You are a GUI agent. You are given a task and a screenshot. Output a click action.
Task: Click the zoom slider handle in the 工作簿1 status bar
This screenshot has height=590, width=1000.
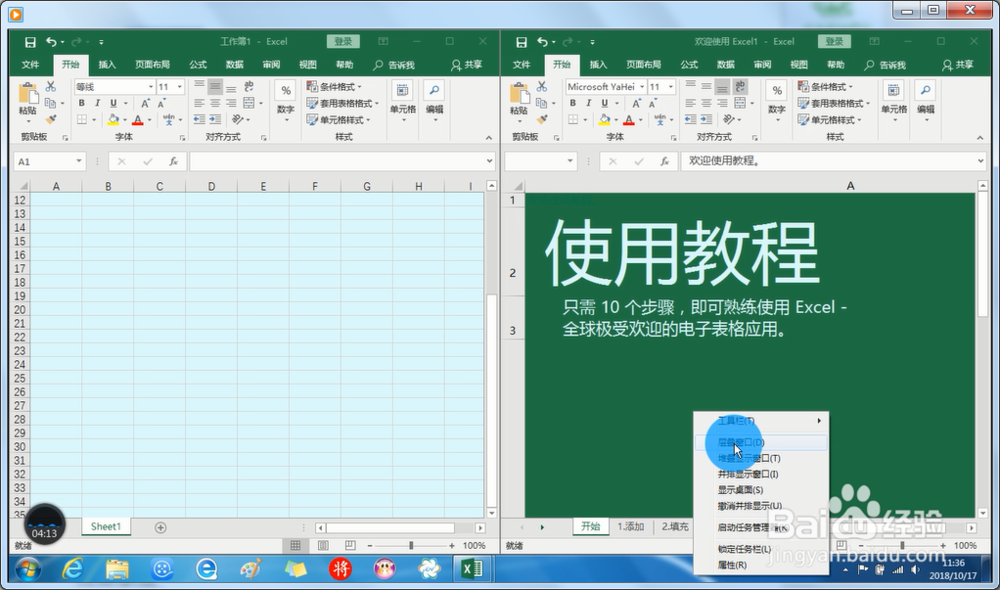(x=411, y=545)
